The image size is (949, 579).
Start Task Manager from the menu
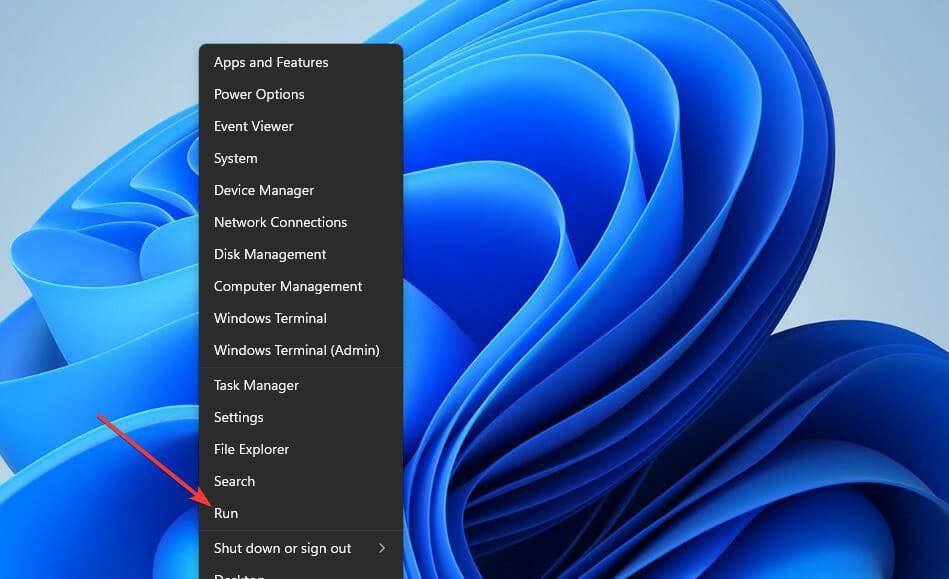256,385
